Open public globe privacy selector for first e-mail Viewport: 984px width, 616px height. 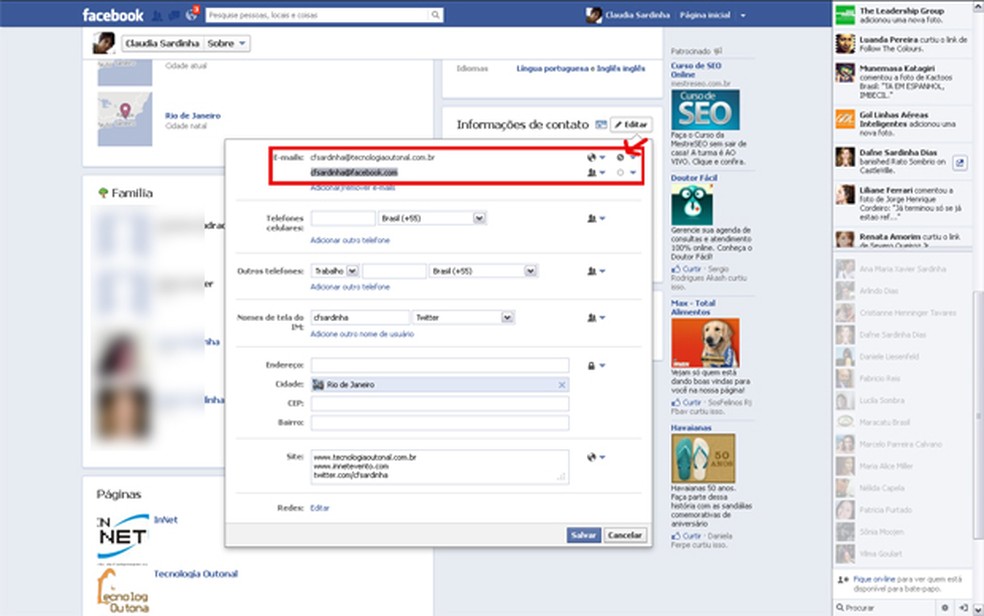pyautogui.click(x=596, y=157)
